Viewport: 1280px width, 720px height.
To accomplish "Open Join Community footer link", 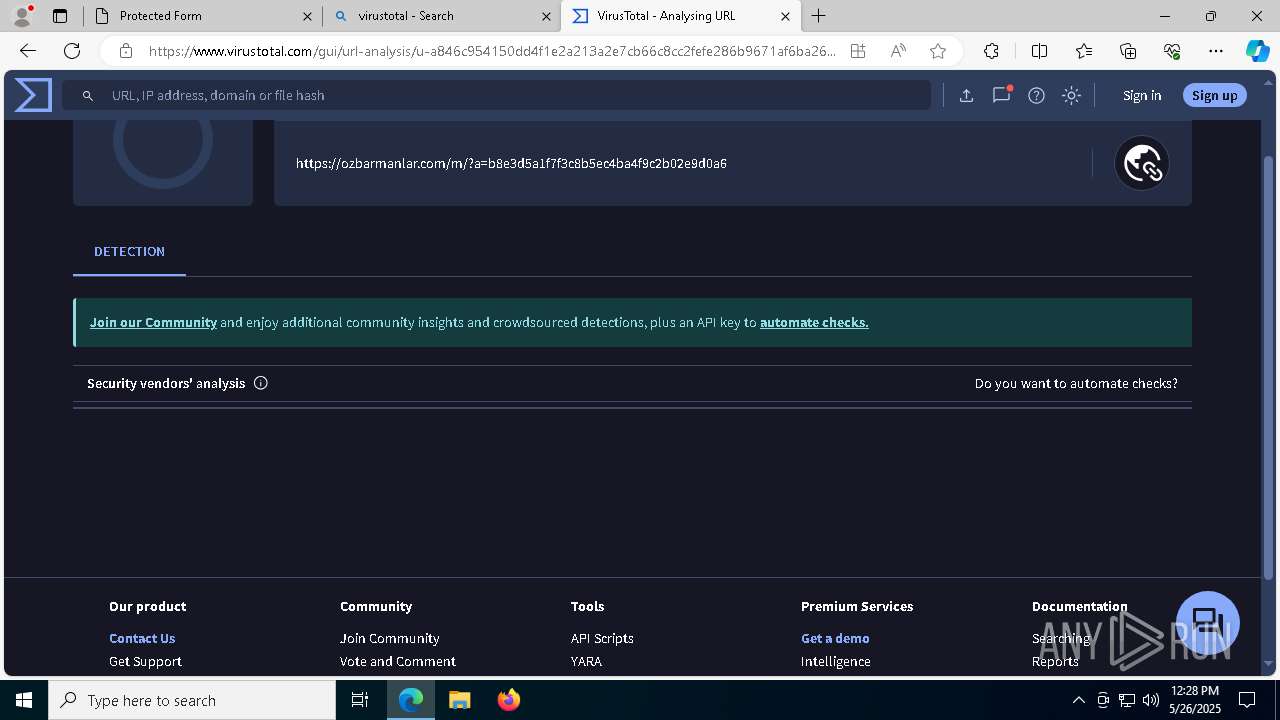I will (x=389, y=638).
